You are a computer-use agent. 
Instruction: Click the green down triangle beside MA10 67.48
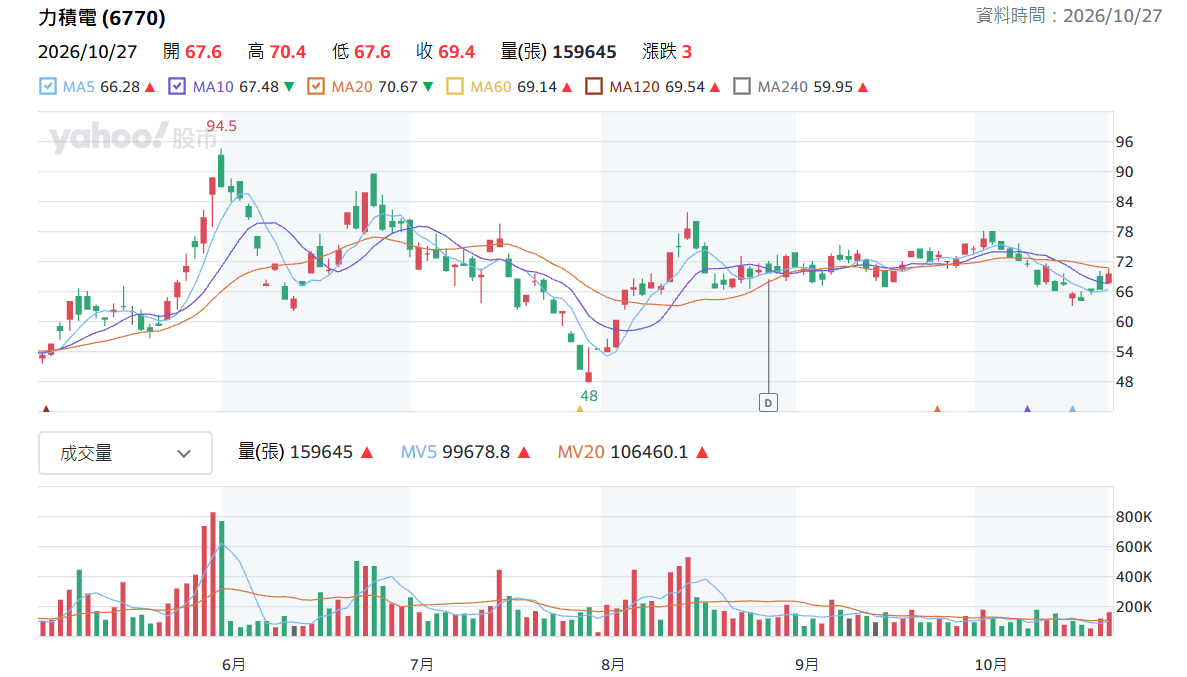pos(289,87)
